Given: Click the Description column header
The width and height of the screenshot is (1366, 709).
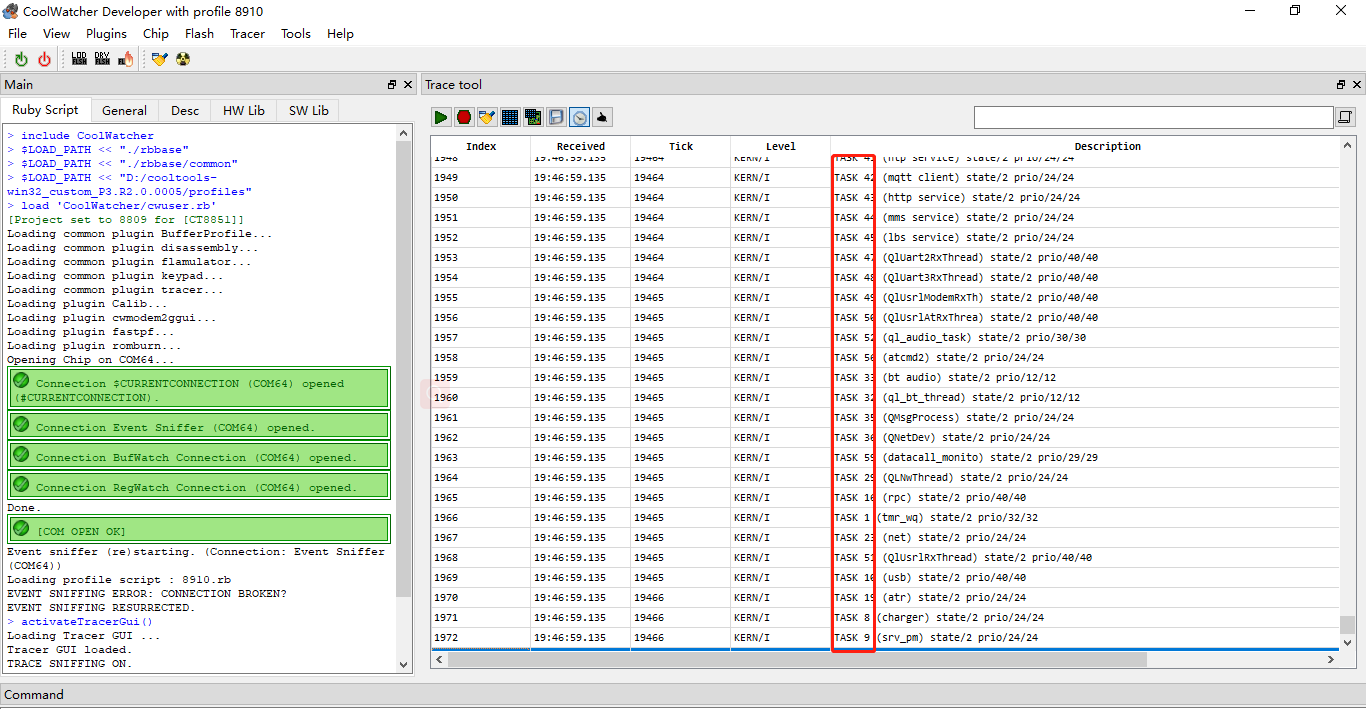Looking at the screenshot, I should click(1108, 146).
